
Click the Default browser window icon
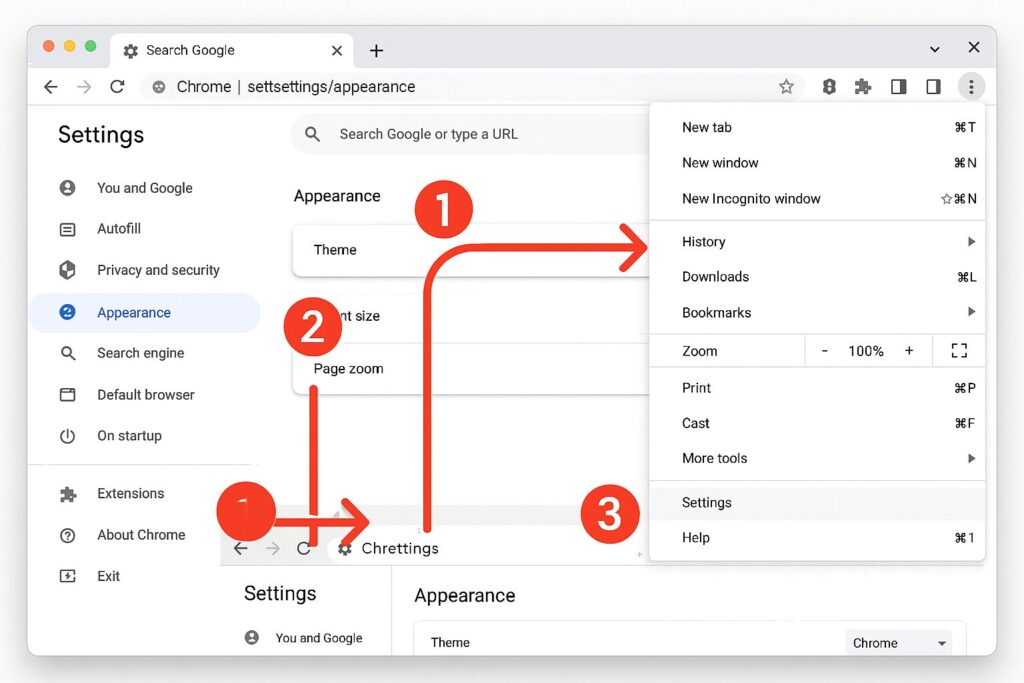(x=67, y=394)
